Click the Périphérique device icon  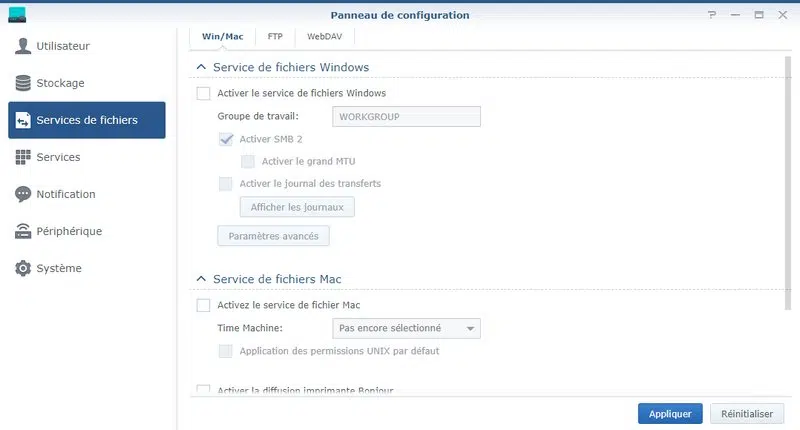(x=23, y=231)
